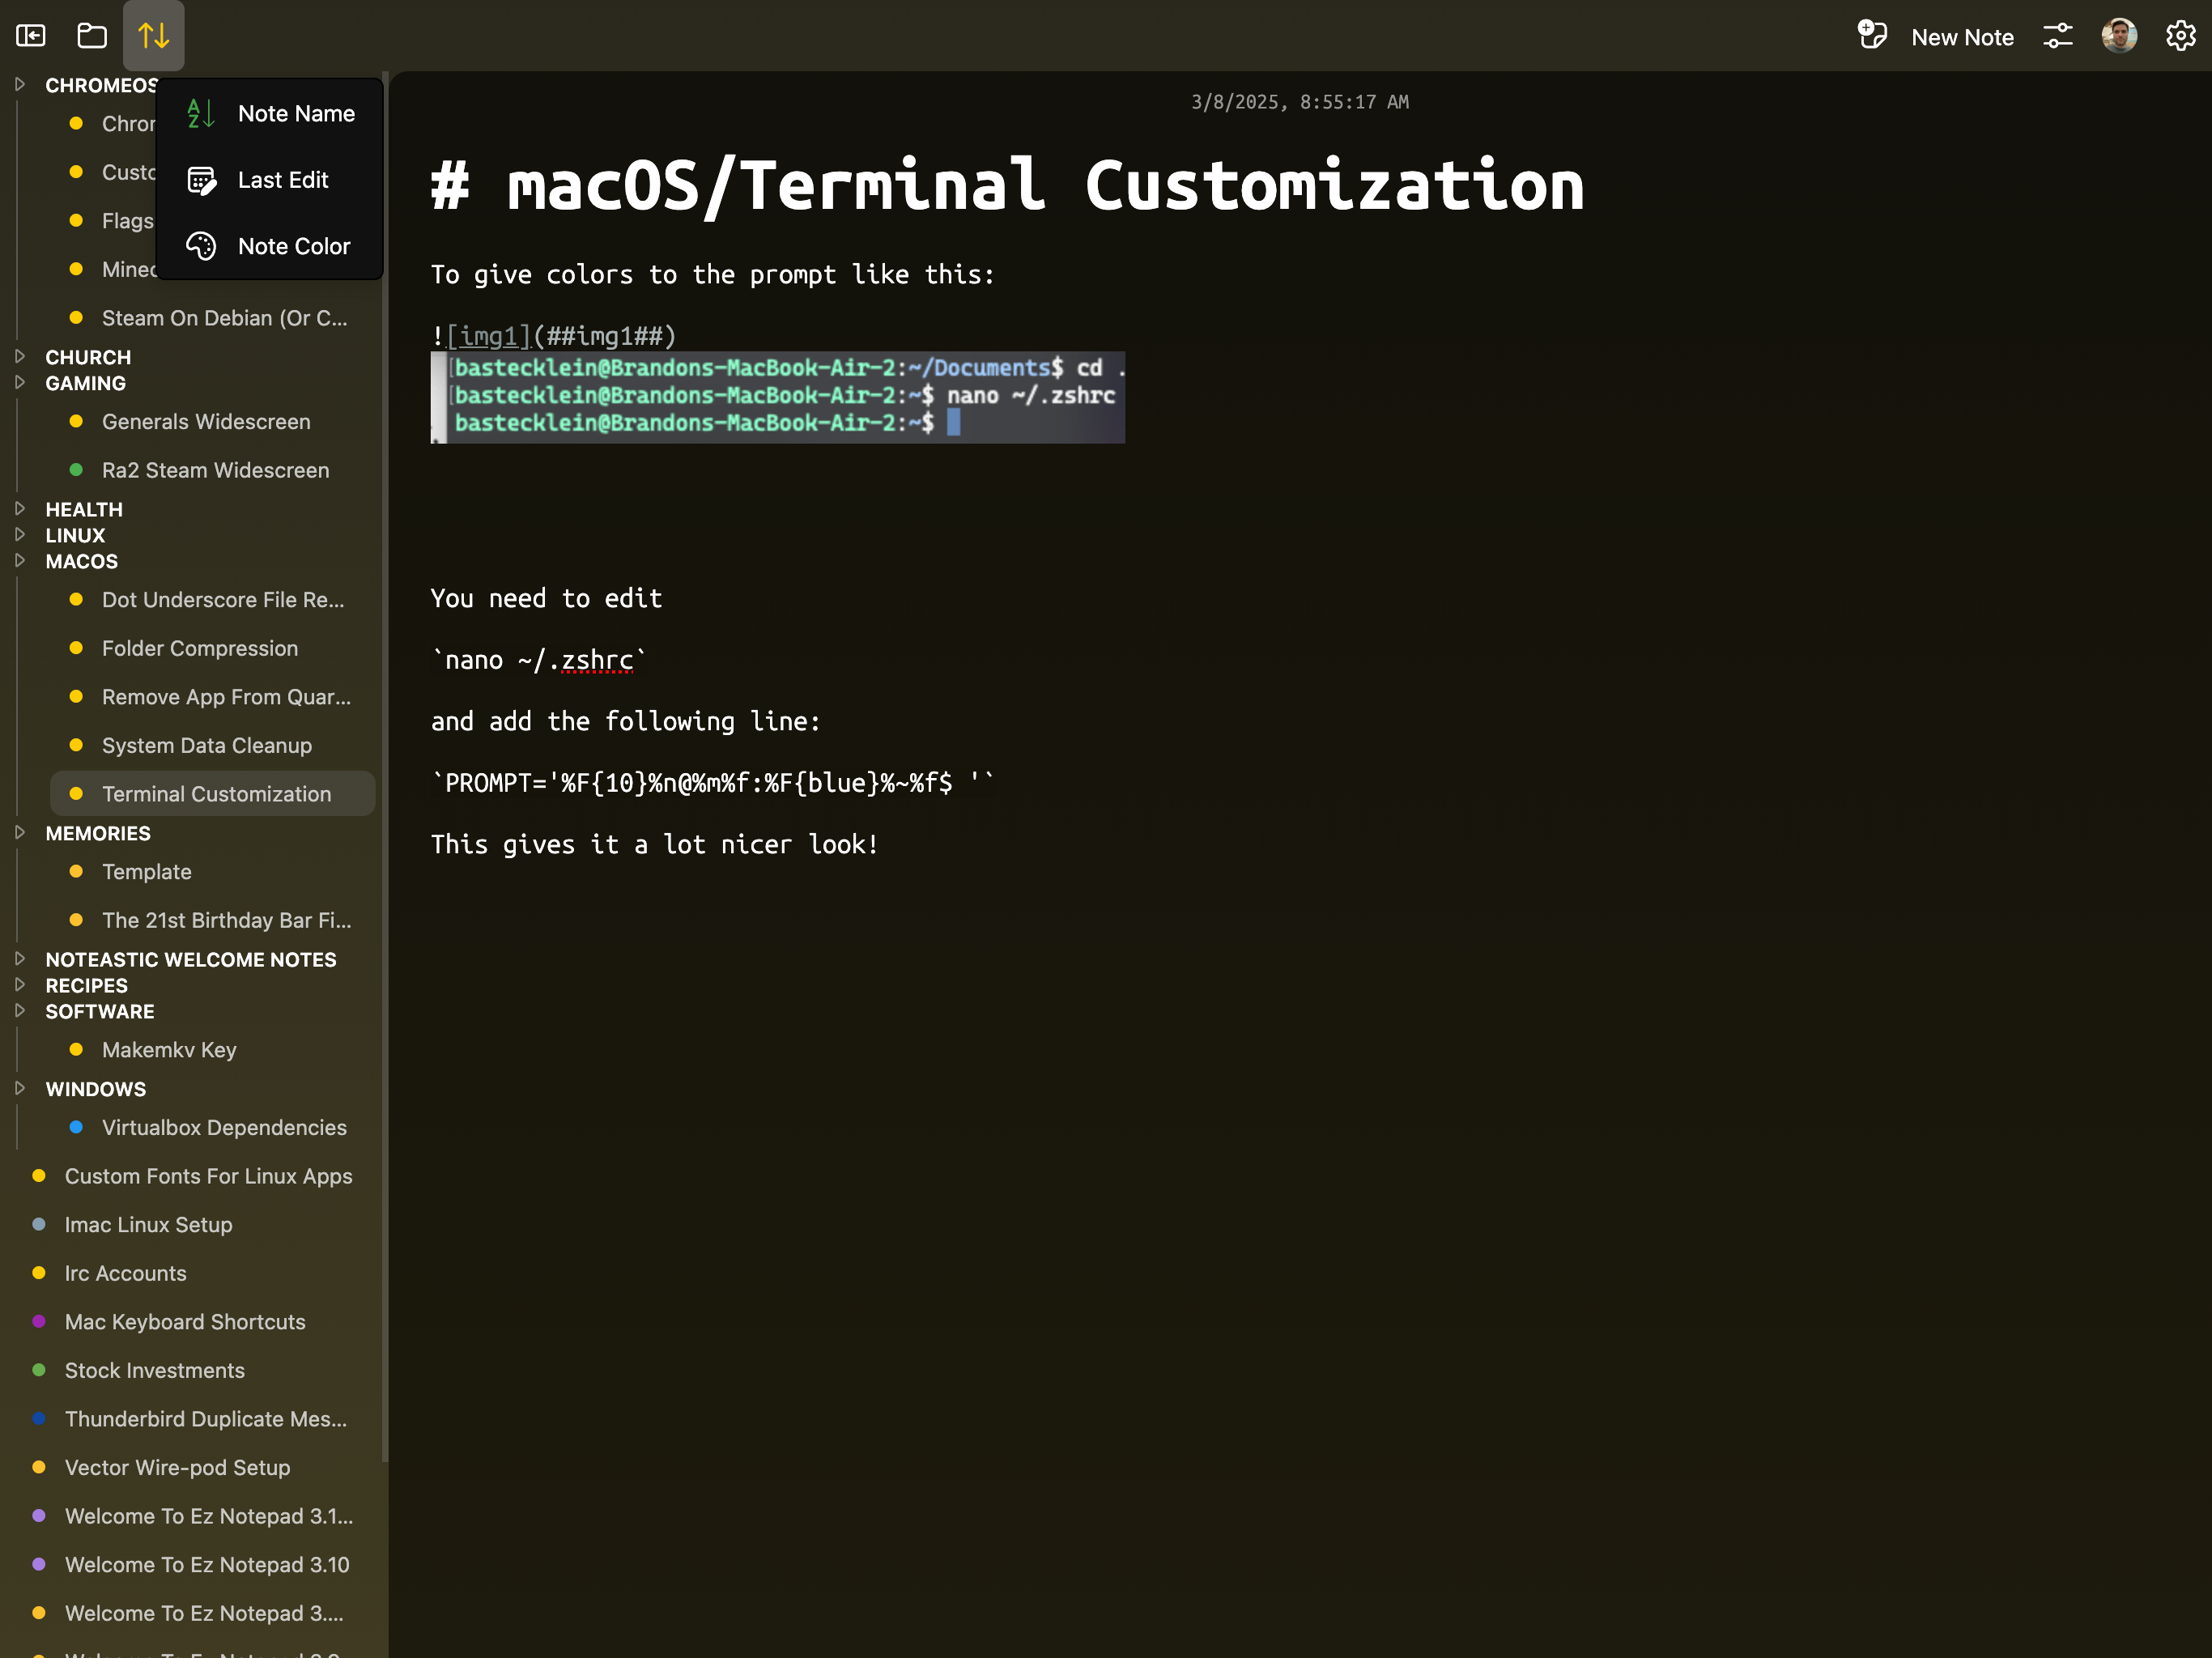Collapse the CHROMEOS folder

19,84
